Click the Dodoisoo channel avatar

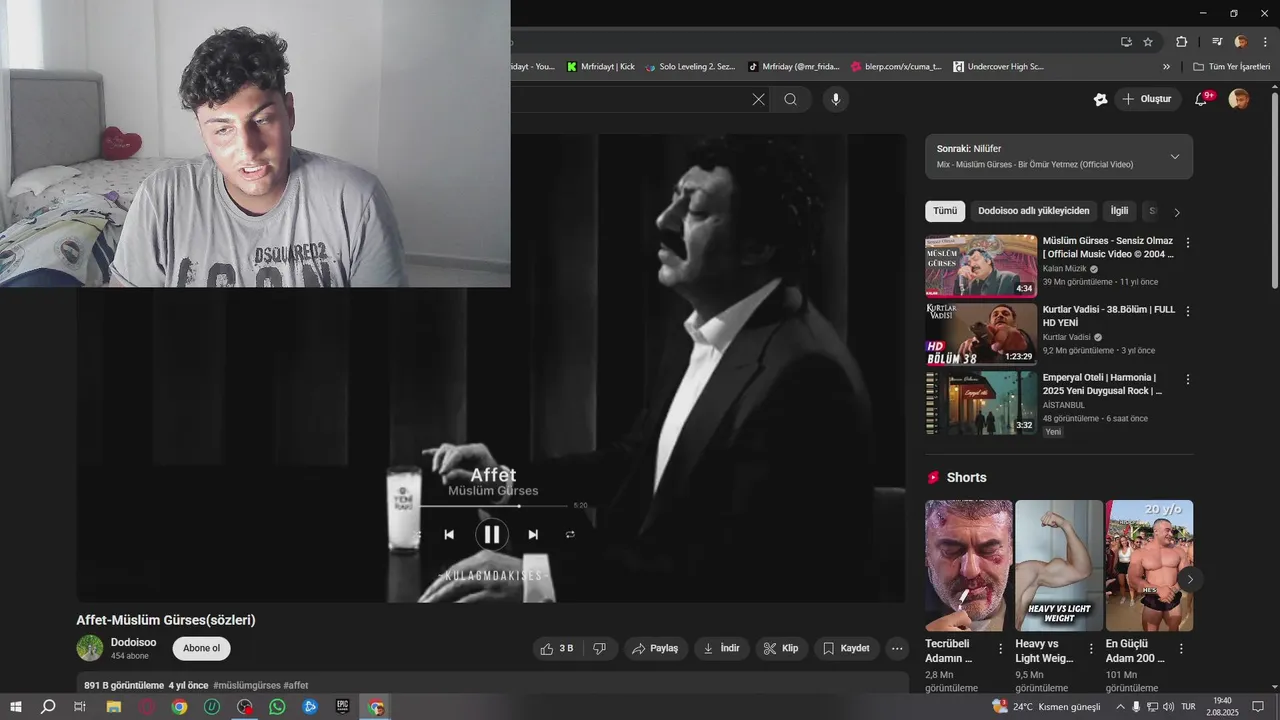pos(90,648)
